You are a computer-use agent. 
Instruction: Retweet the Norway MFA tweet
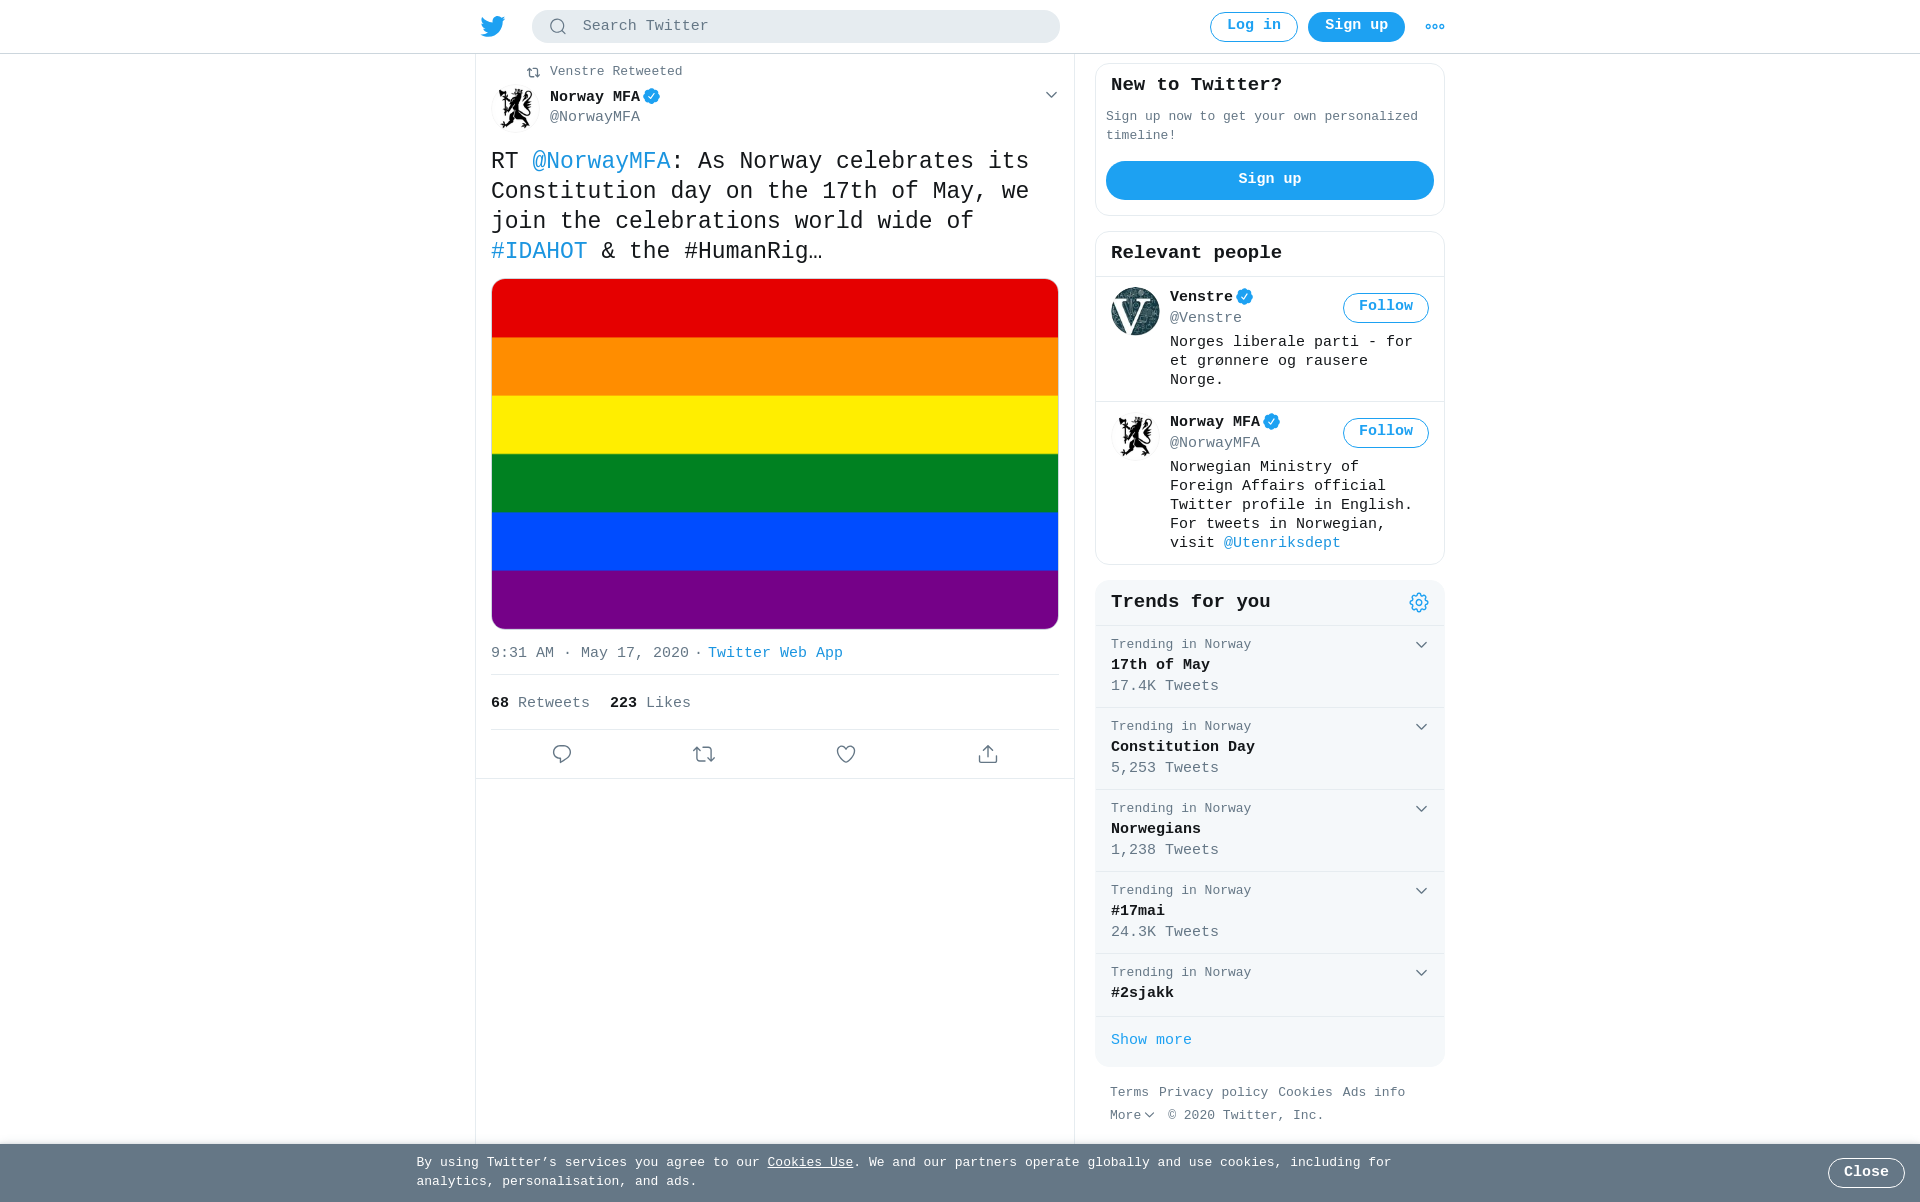(704, 754)
